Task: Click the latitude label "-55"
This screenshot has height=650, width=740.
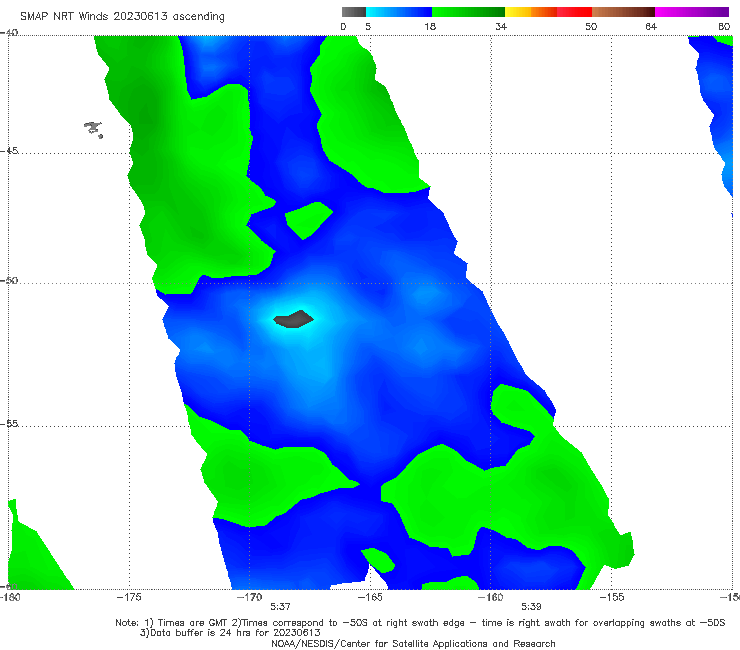Action: pos(9,423)
